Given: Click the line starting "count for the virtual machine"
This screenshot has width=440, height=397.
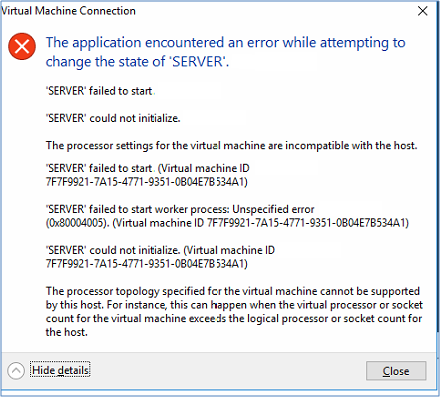Looking at the screenshot, I should pyautogui.click(x=234, y=319).
